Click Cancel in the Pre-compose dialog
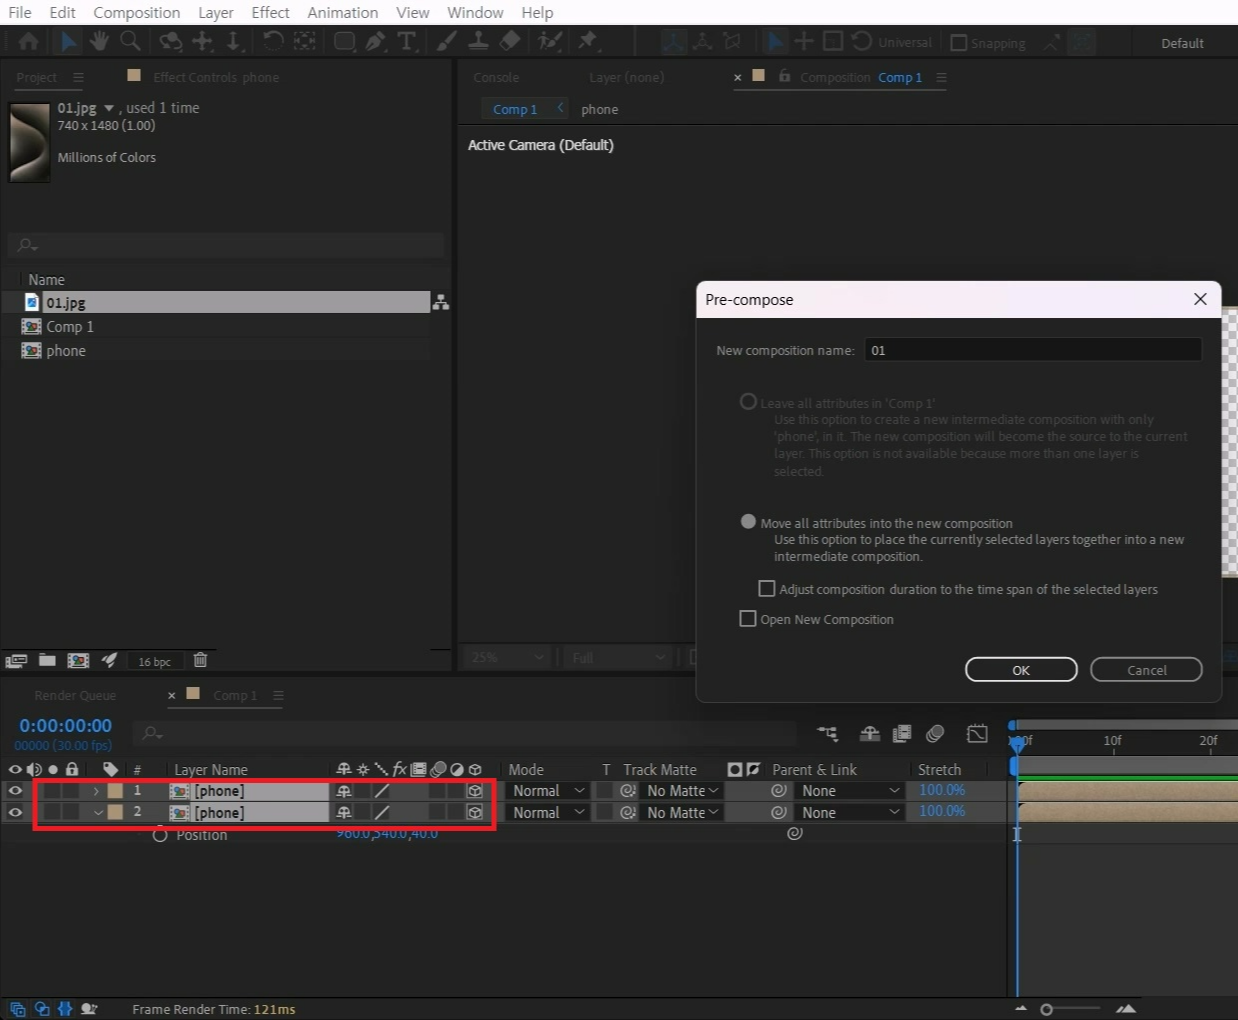 [1146, 670]
